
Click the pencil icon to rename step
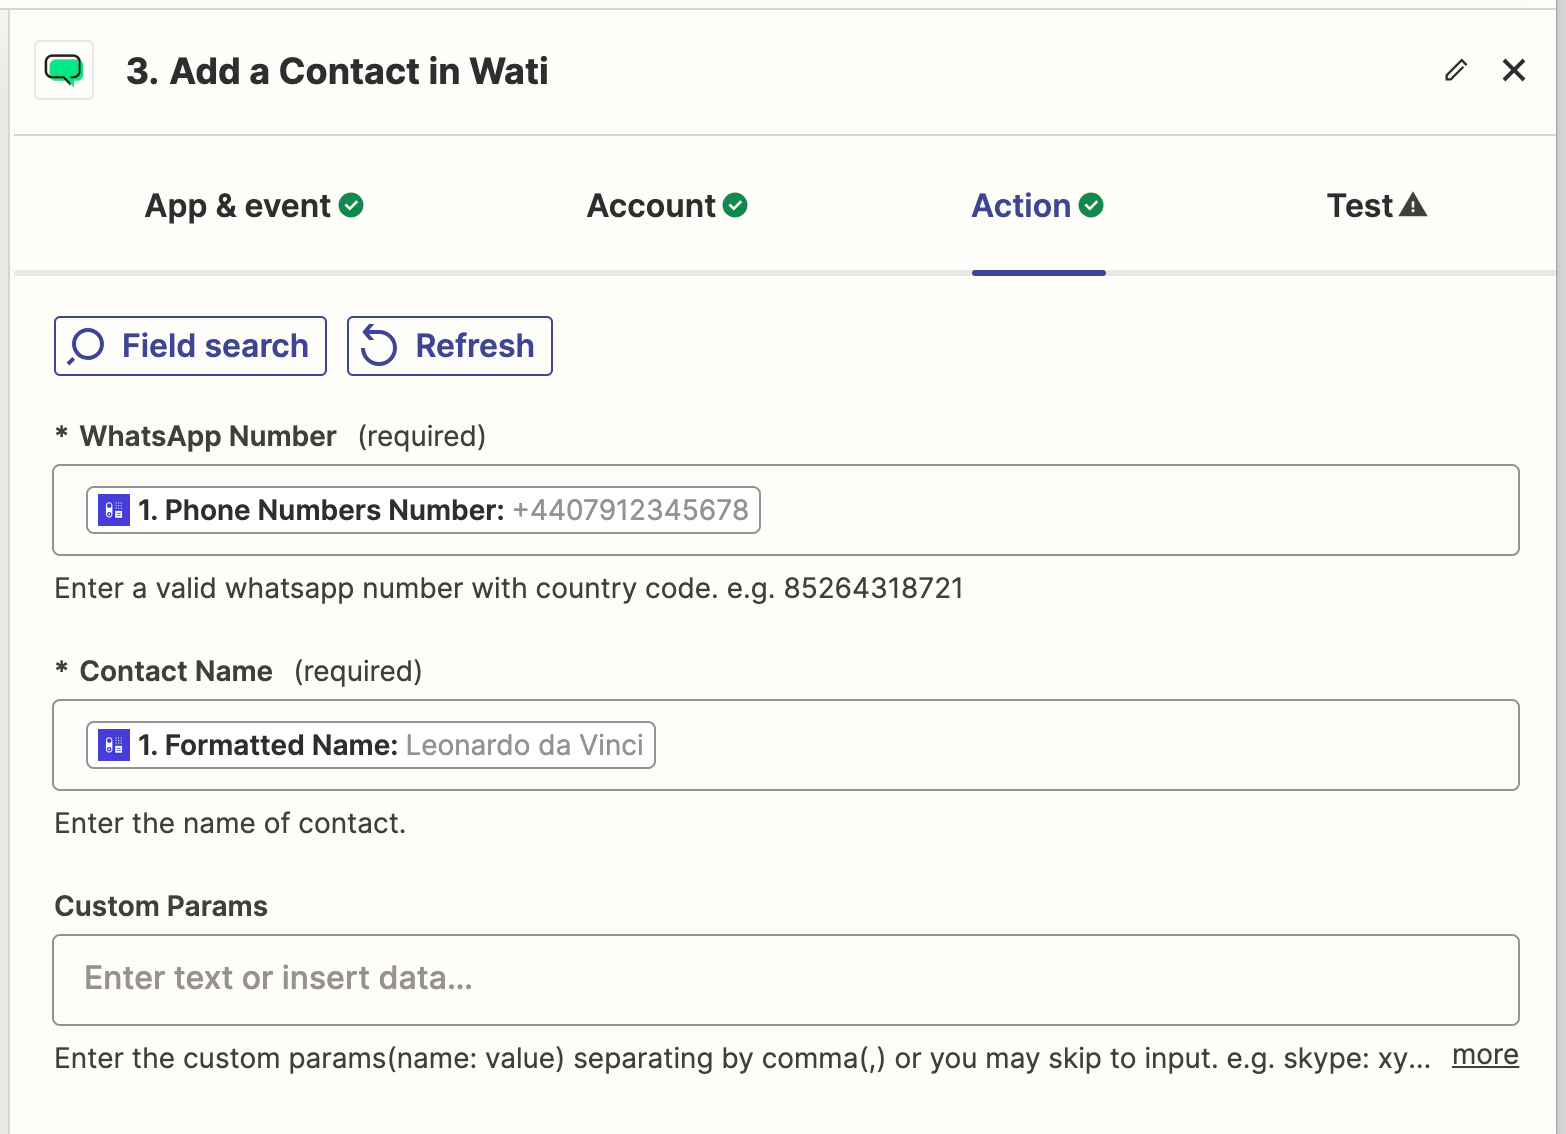(x=1456, y=70)
